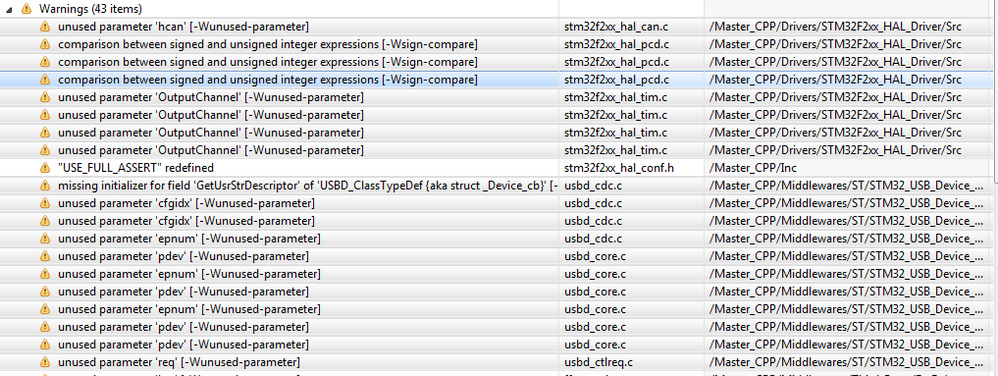Screen dimensions: 998x376
Task: Click the usbd_ctlreq.c resource cell
Action: 631,362
